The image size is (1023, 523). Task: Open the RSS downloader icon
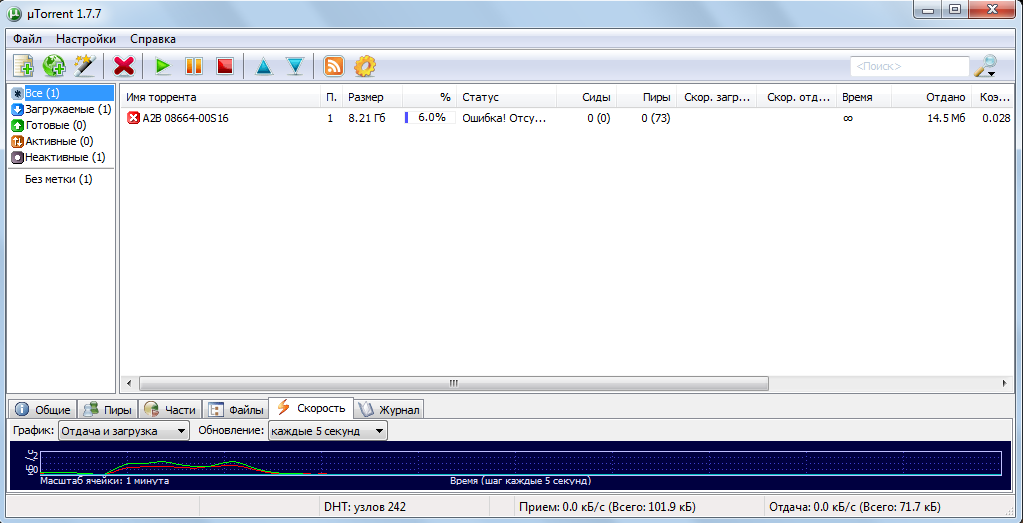point(334,66)
